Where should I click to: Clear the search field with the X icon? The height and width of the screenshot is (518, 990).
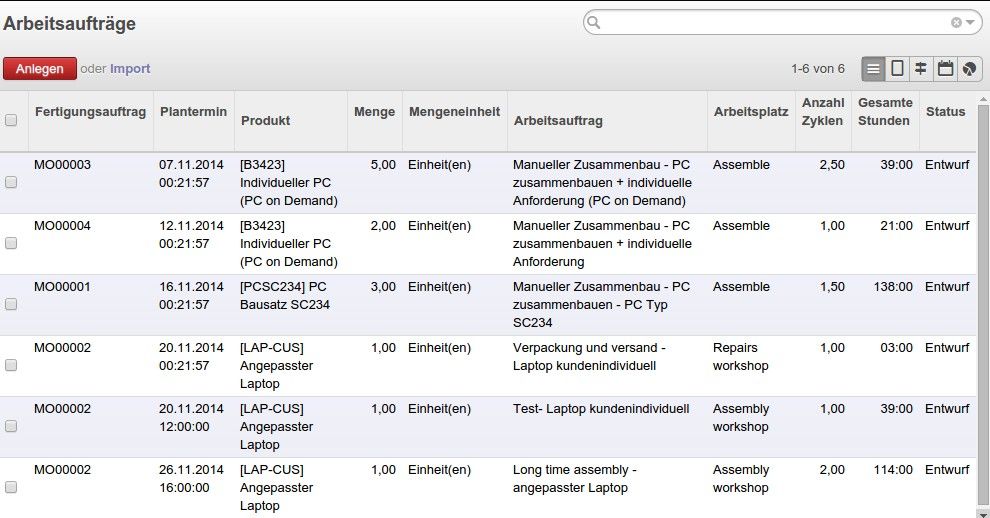[x=956, y=22]
